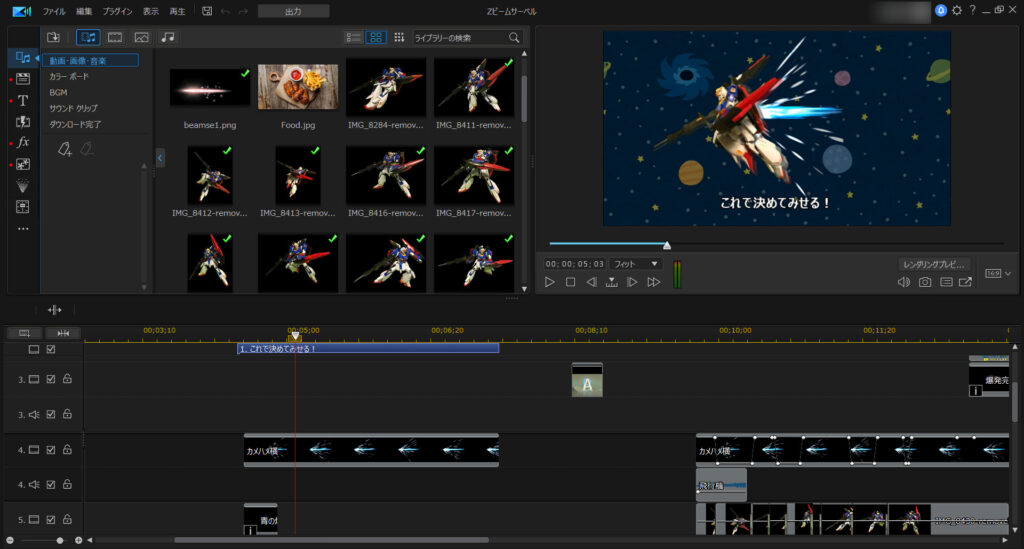
Task: Save project from the toolbar icon
Action: [207, 11]
